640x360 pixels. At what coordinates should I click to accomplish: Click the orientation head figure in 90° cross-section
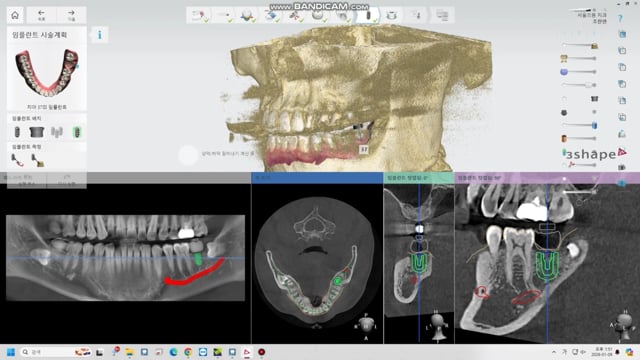coord(623,325)
